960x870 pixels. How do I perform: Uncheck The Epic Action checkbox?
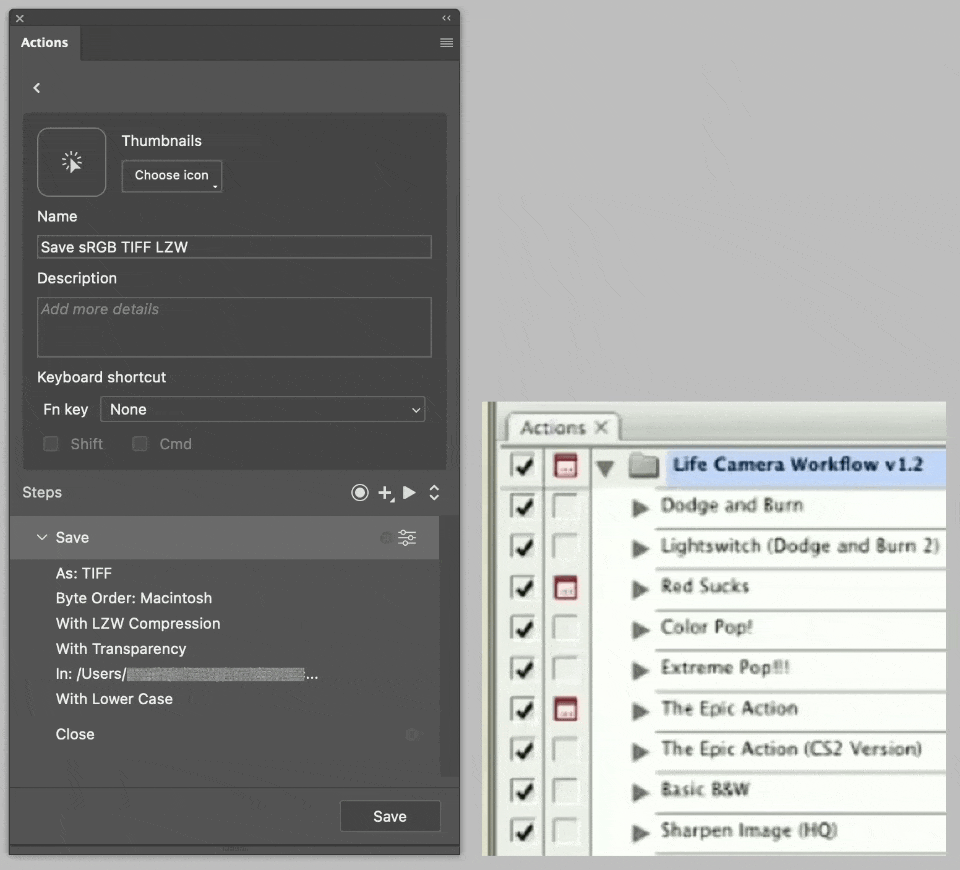pos(522,710)
